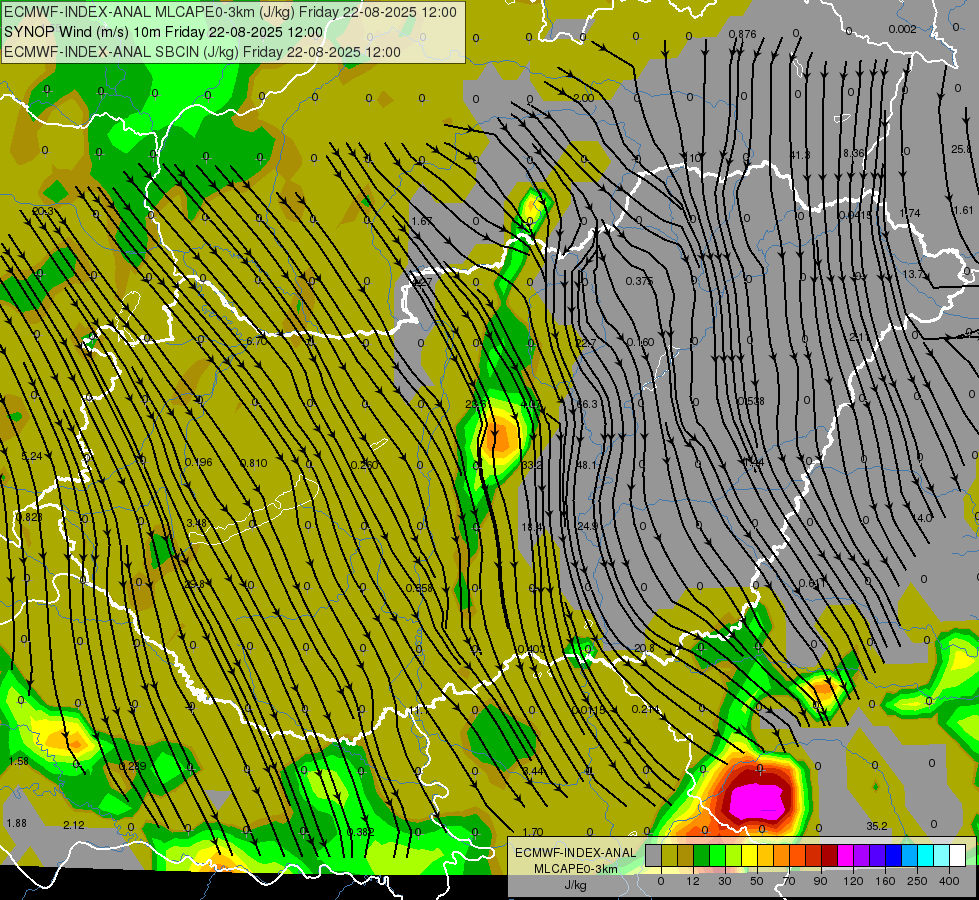Click the 0.538 map value
This screenshot has height=900, width=979.
coord(750,401)
